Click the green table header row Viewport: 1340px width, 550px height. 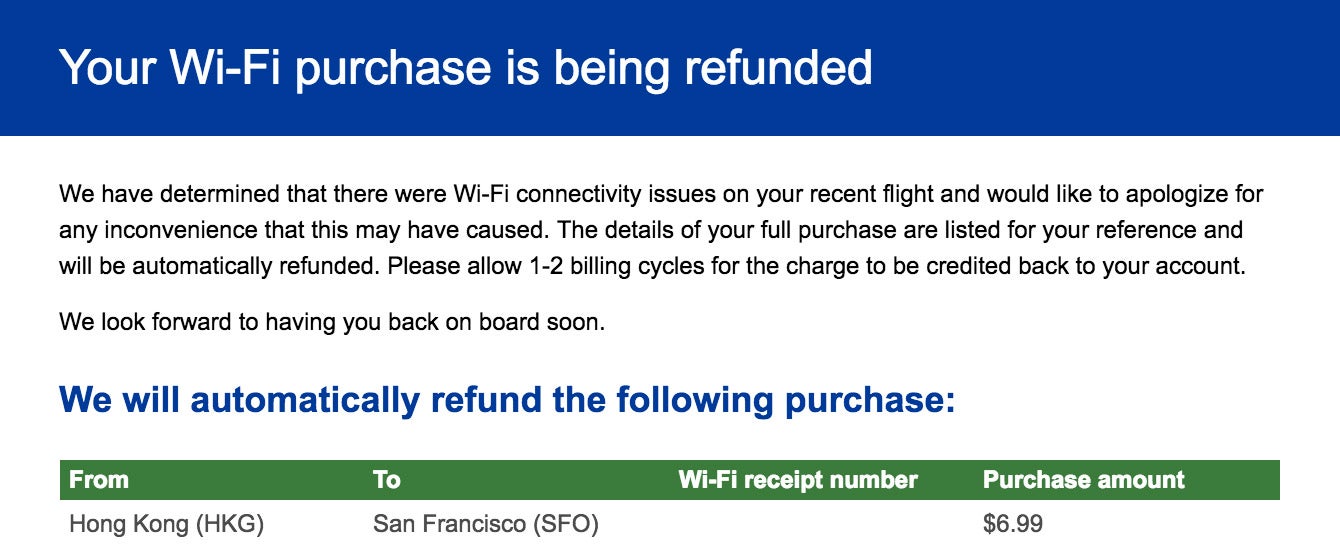pyautogui.click(x=670, y=480)
